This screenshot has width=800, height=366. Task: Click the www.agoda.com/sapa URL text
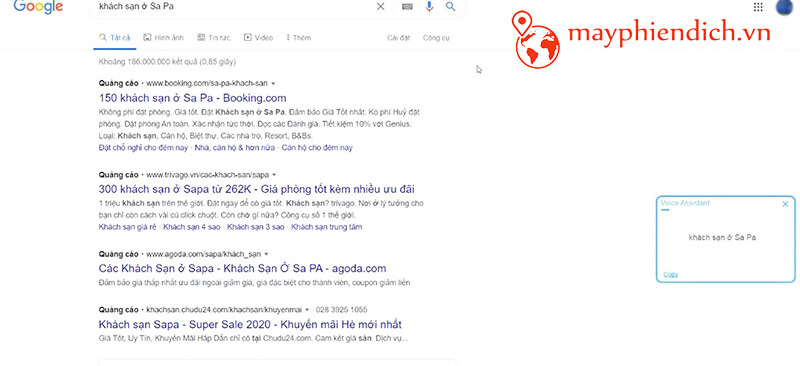[204, 254]
